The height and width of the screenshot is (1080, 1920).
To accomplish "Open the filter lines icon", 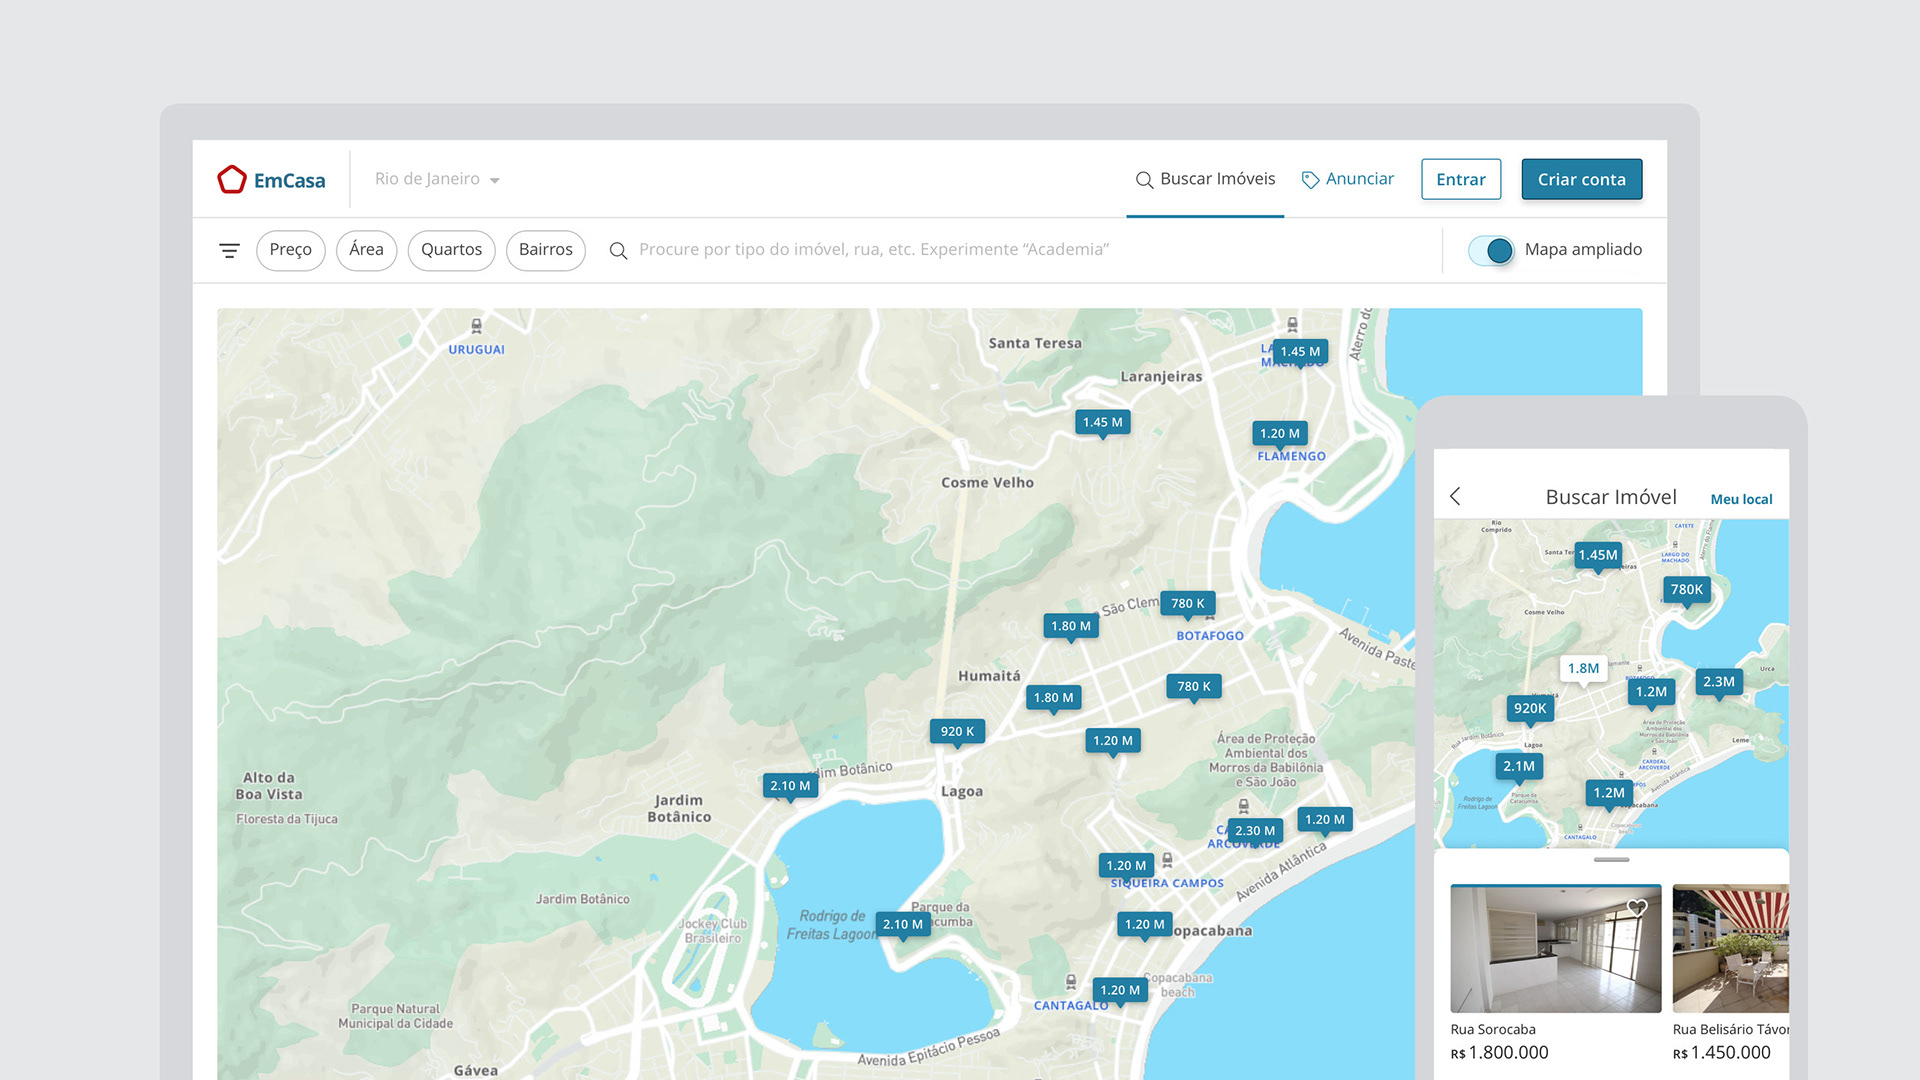I will 229,250.
